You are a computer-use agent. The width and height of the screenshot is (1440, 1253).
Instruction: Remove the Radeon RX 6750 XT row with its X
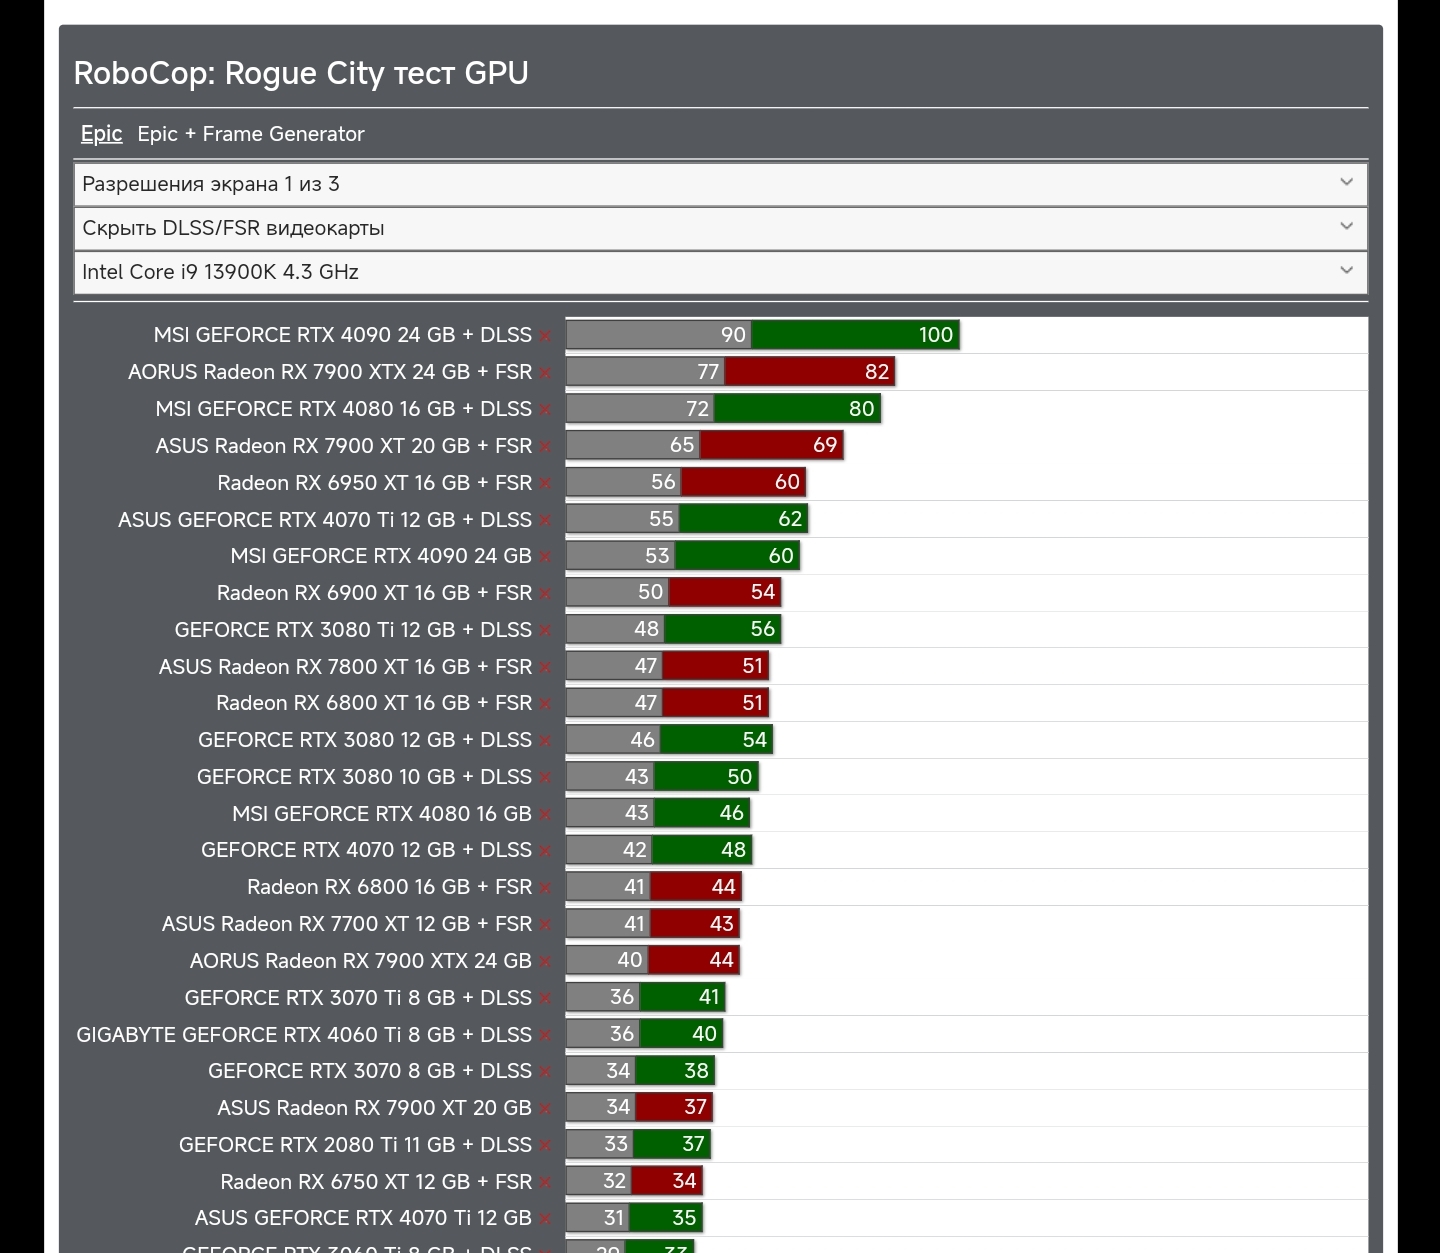tap(545, 1184)
